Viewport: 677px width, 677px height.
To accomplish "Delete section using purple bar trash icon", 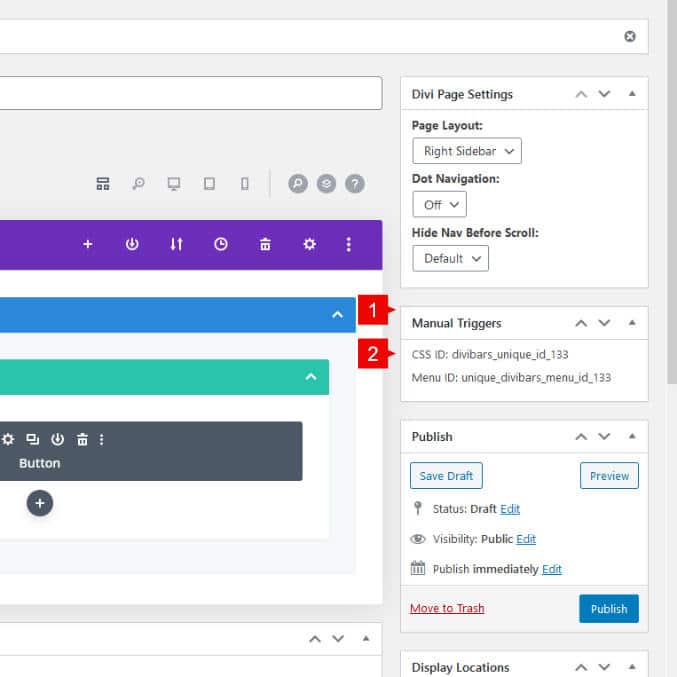I will (x=265, y=244).
